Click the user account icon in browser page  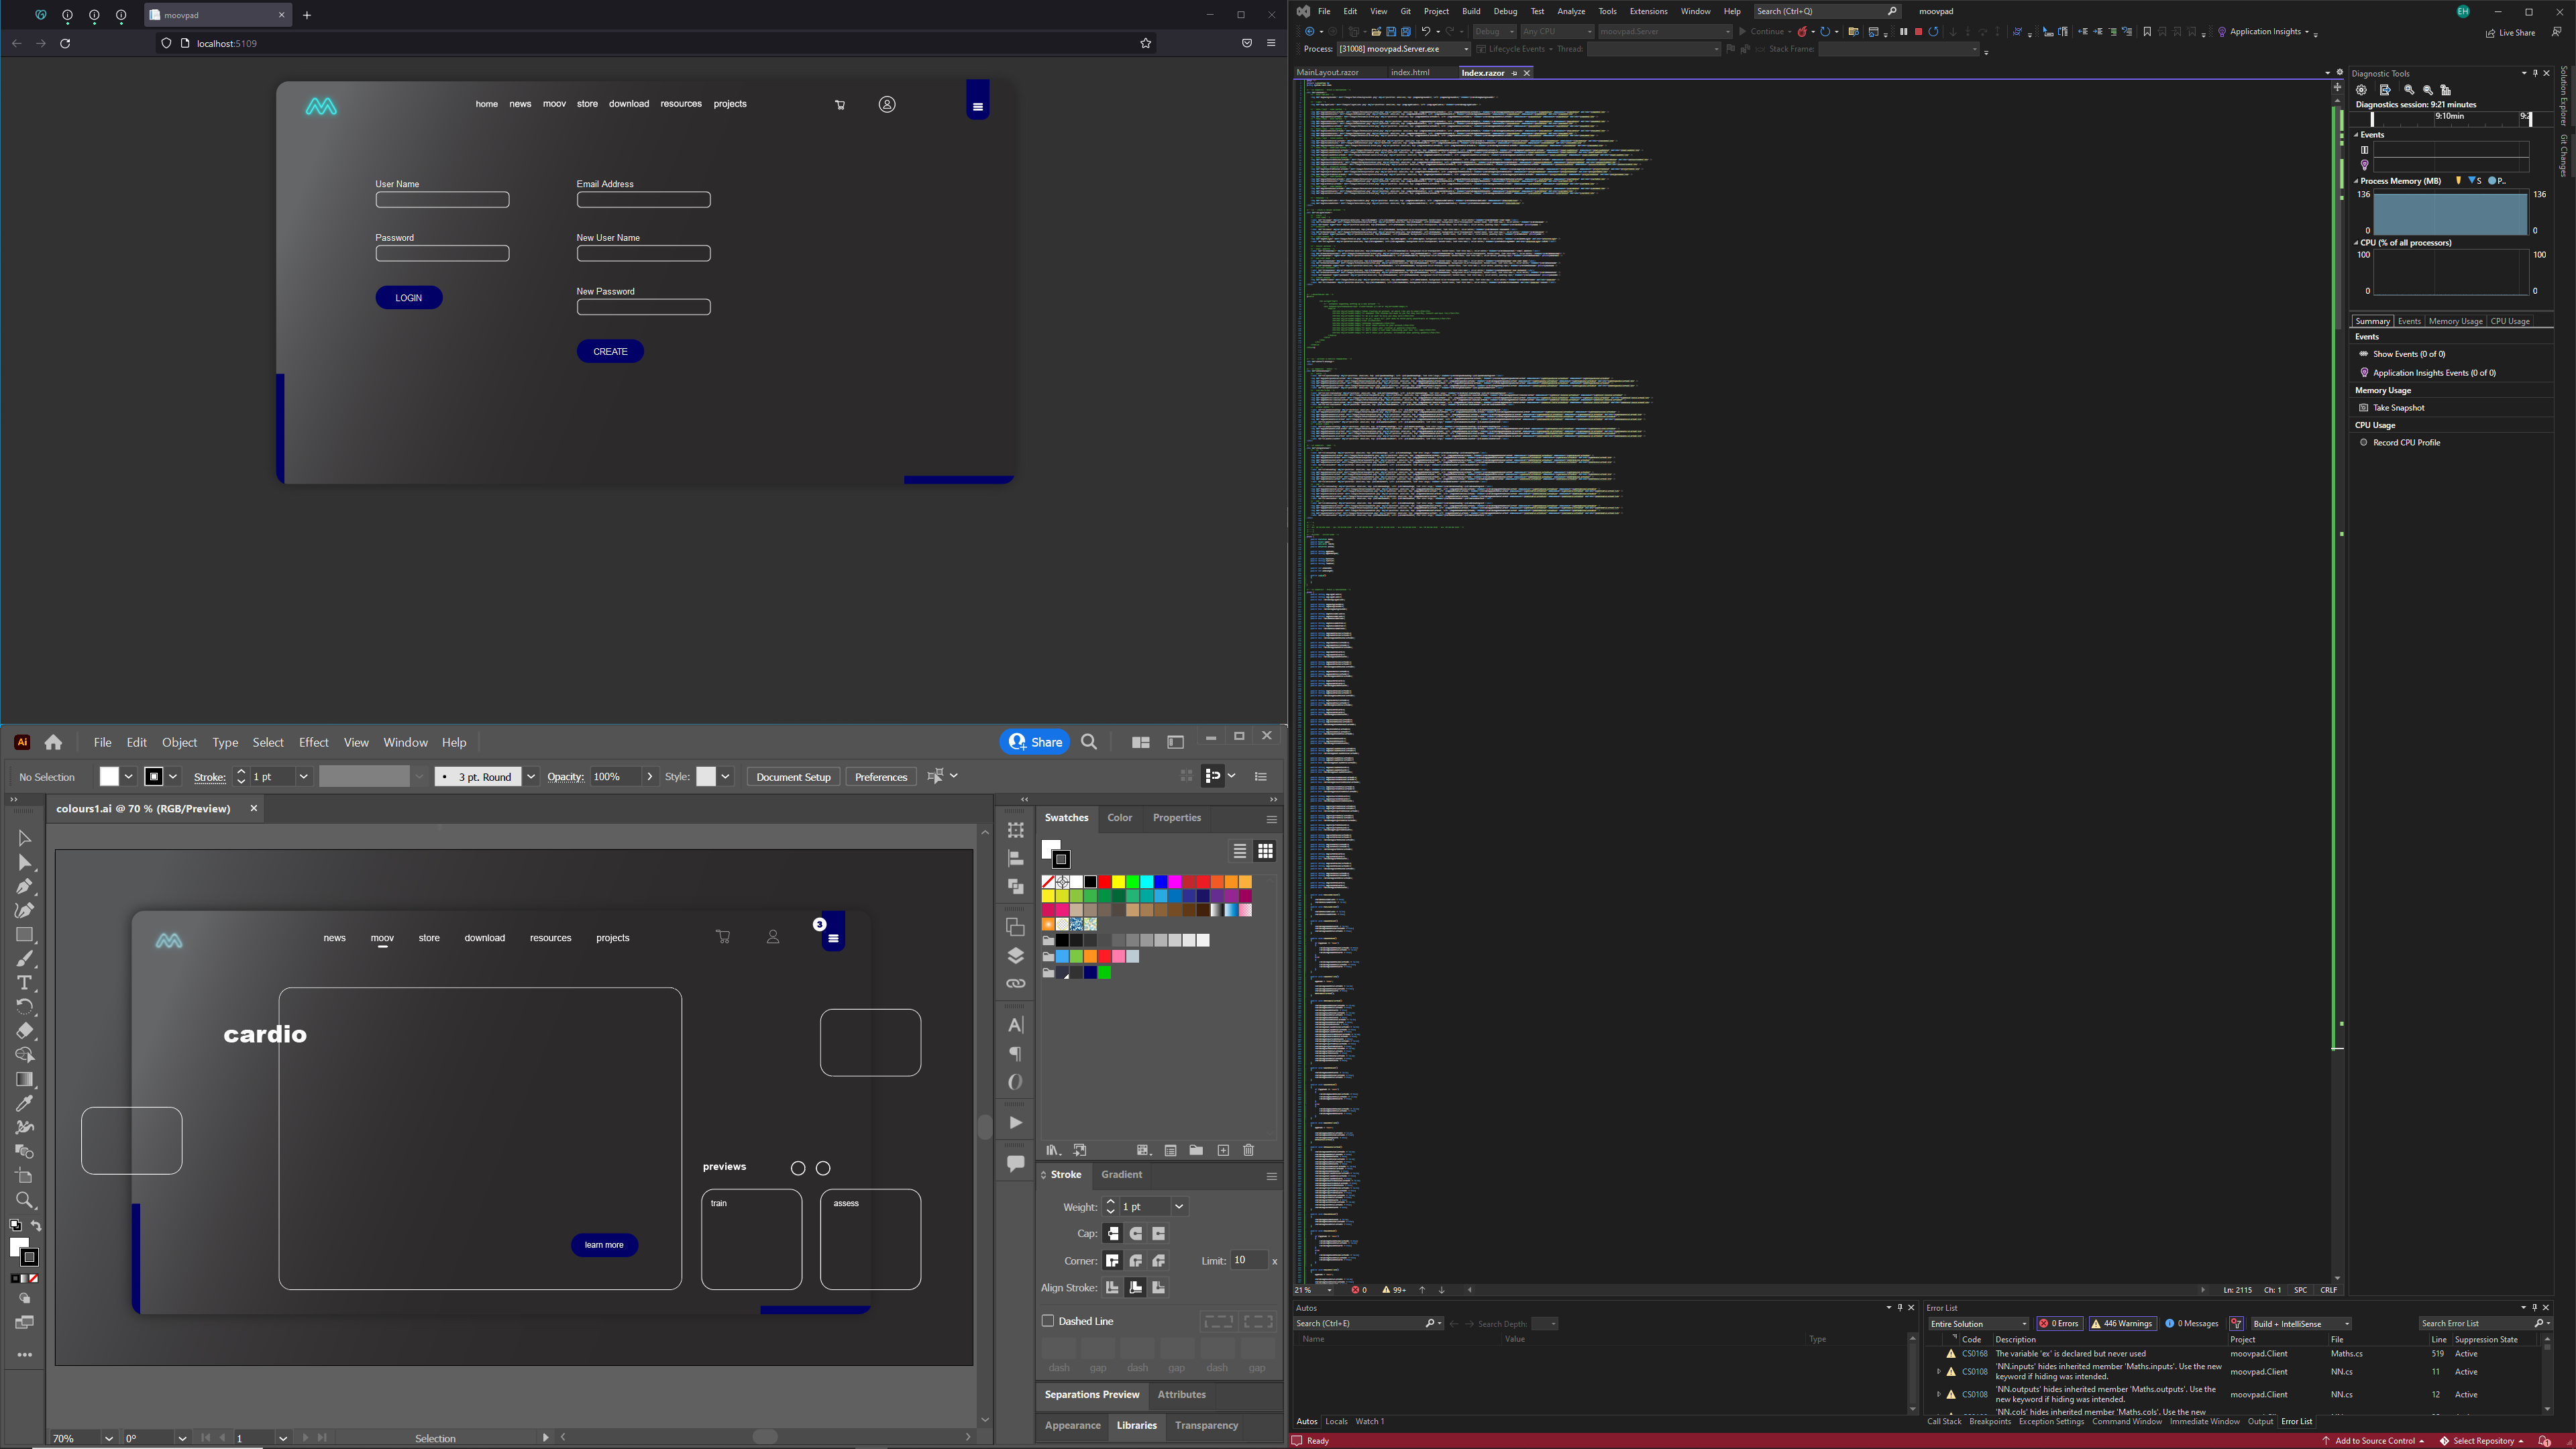(887, 104)
